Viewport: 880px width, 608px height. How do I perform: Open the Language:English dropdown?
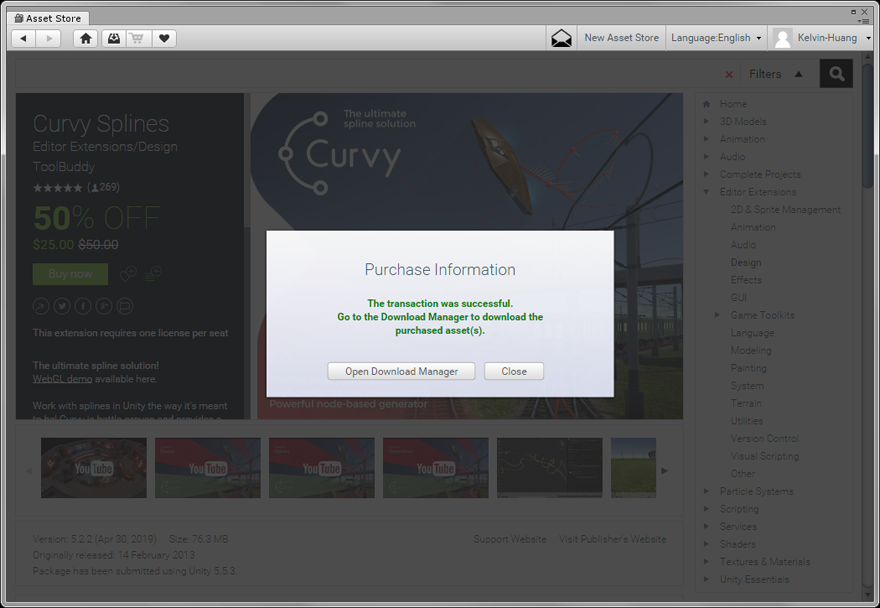coord(716,38)
